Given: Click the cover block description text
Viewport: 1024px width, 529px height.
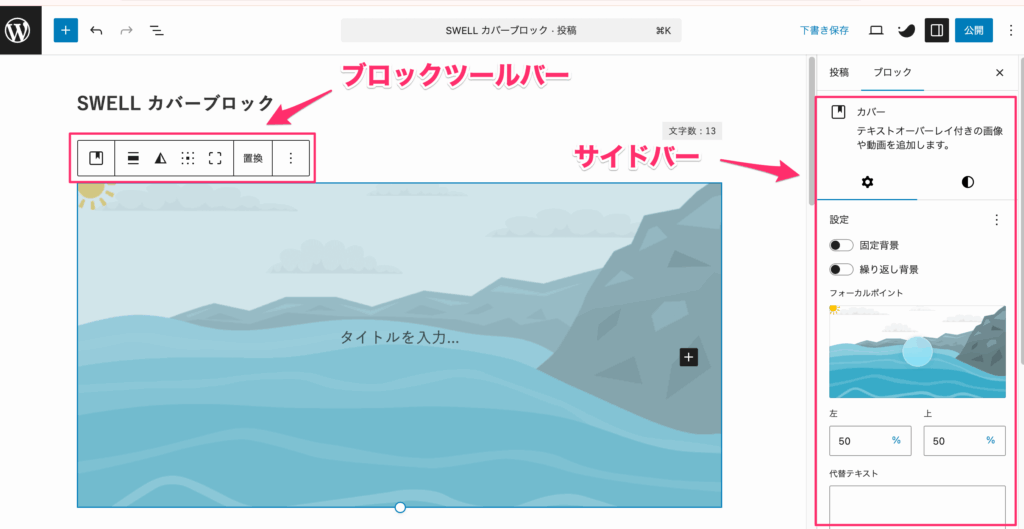Looking at the screenshot, I should (928, 138).
